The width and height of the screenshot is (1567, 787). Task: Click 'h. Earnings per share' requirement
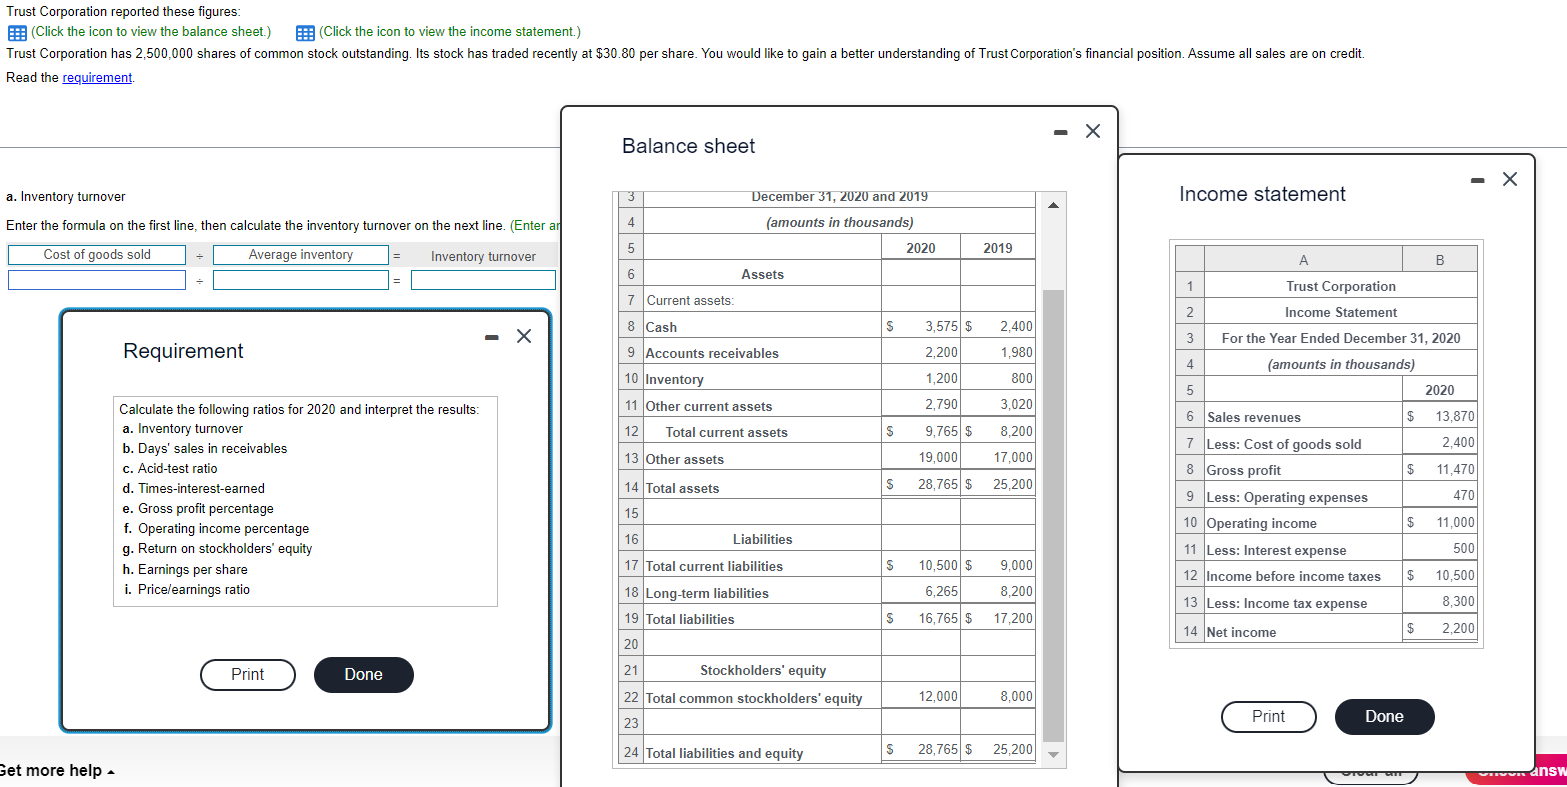pyautogui.click(x=183, y=570)
